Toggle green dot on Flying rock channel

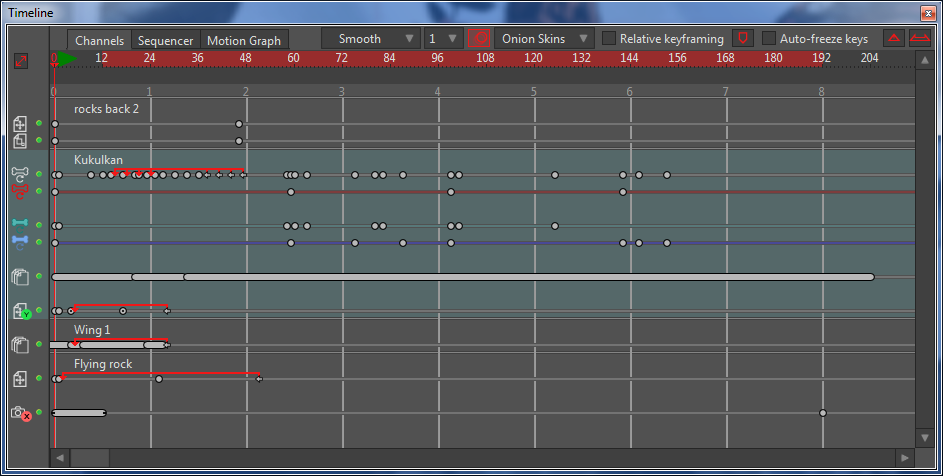point(39,378)
